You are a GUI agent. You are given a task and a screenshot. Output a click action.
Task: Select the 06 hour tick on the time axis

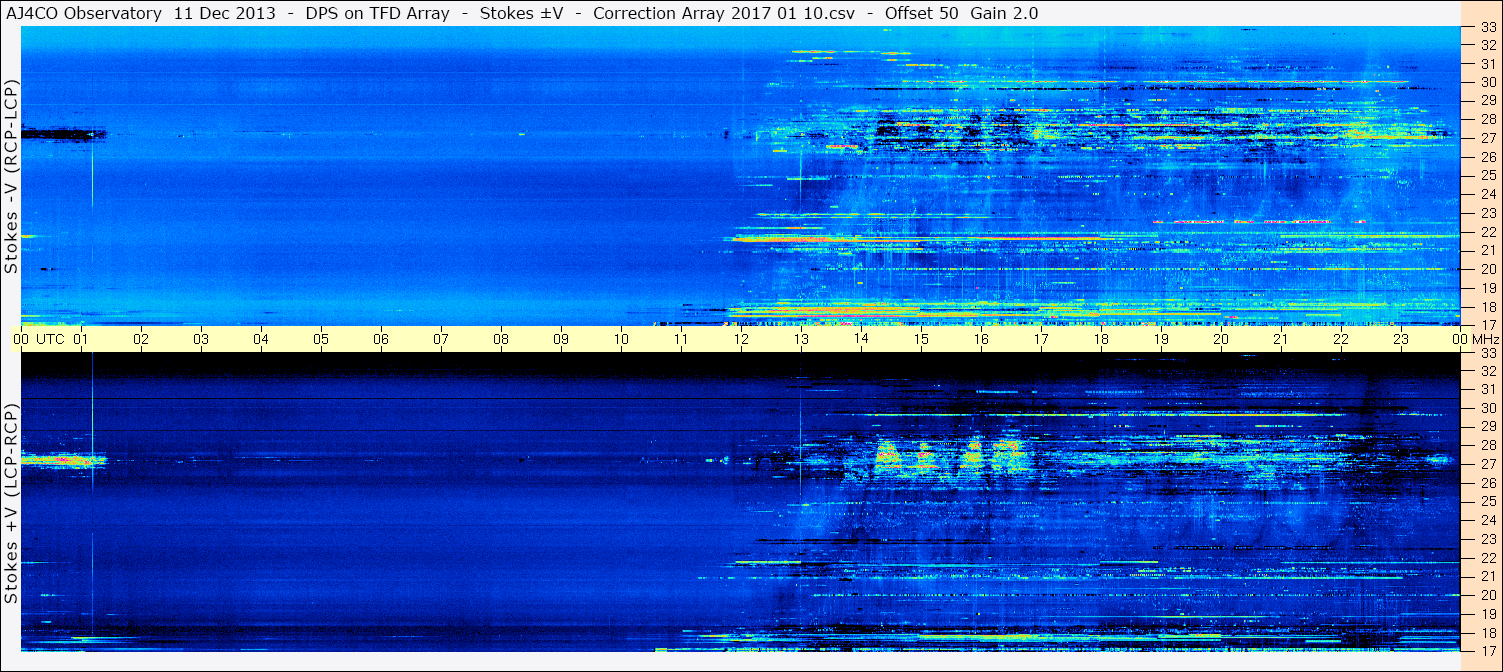[x=381, y=339]
